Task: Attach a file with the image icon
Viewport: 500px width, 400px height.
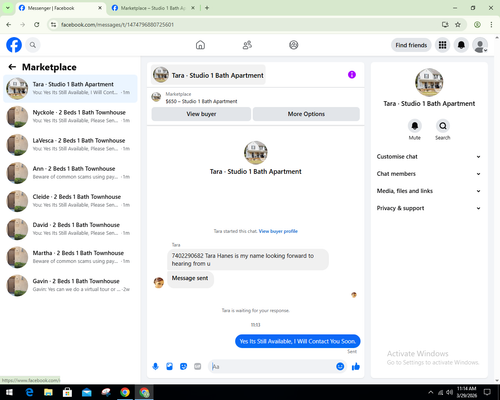Action: [x=169, y=367]
